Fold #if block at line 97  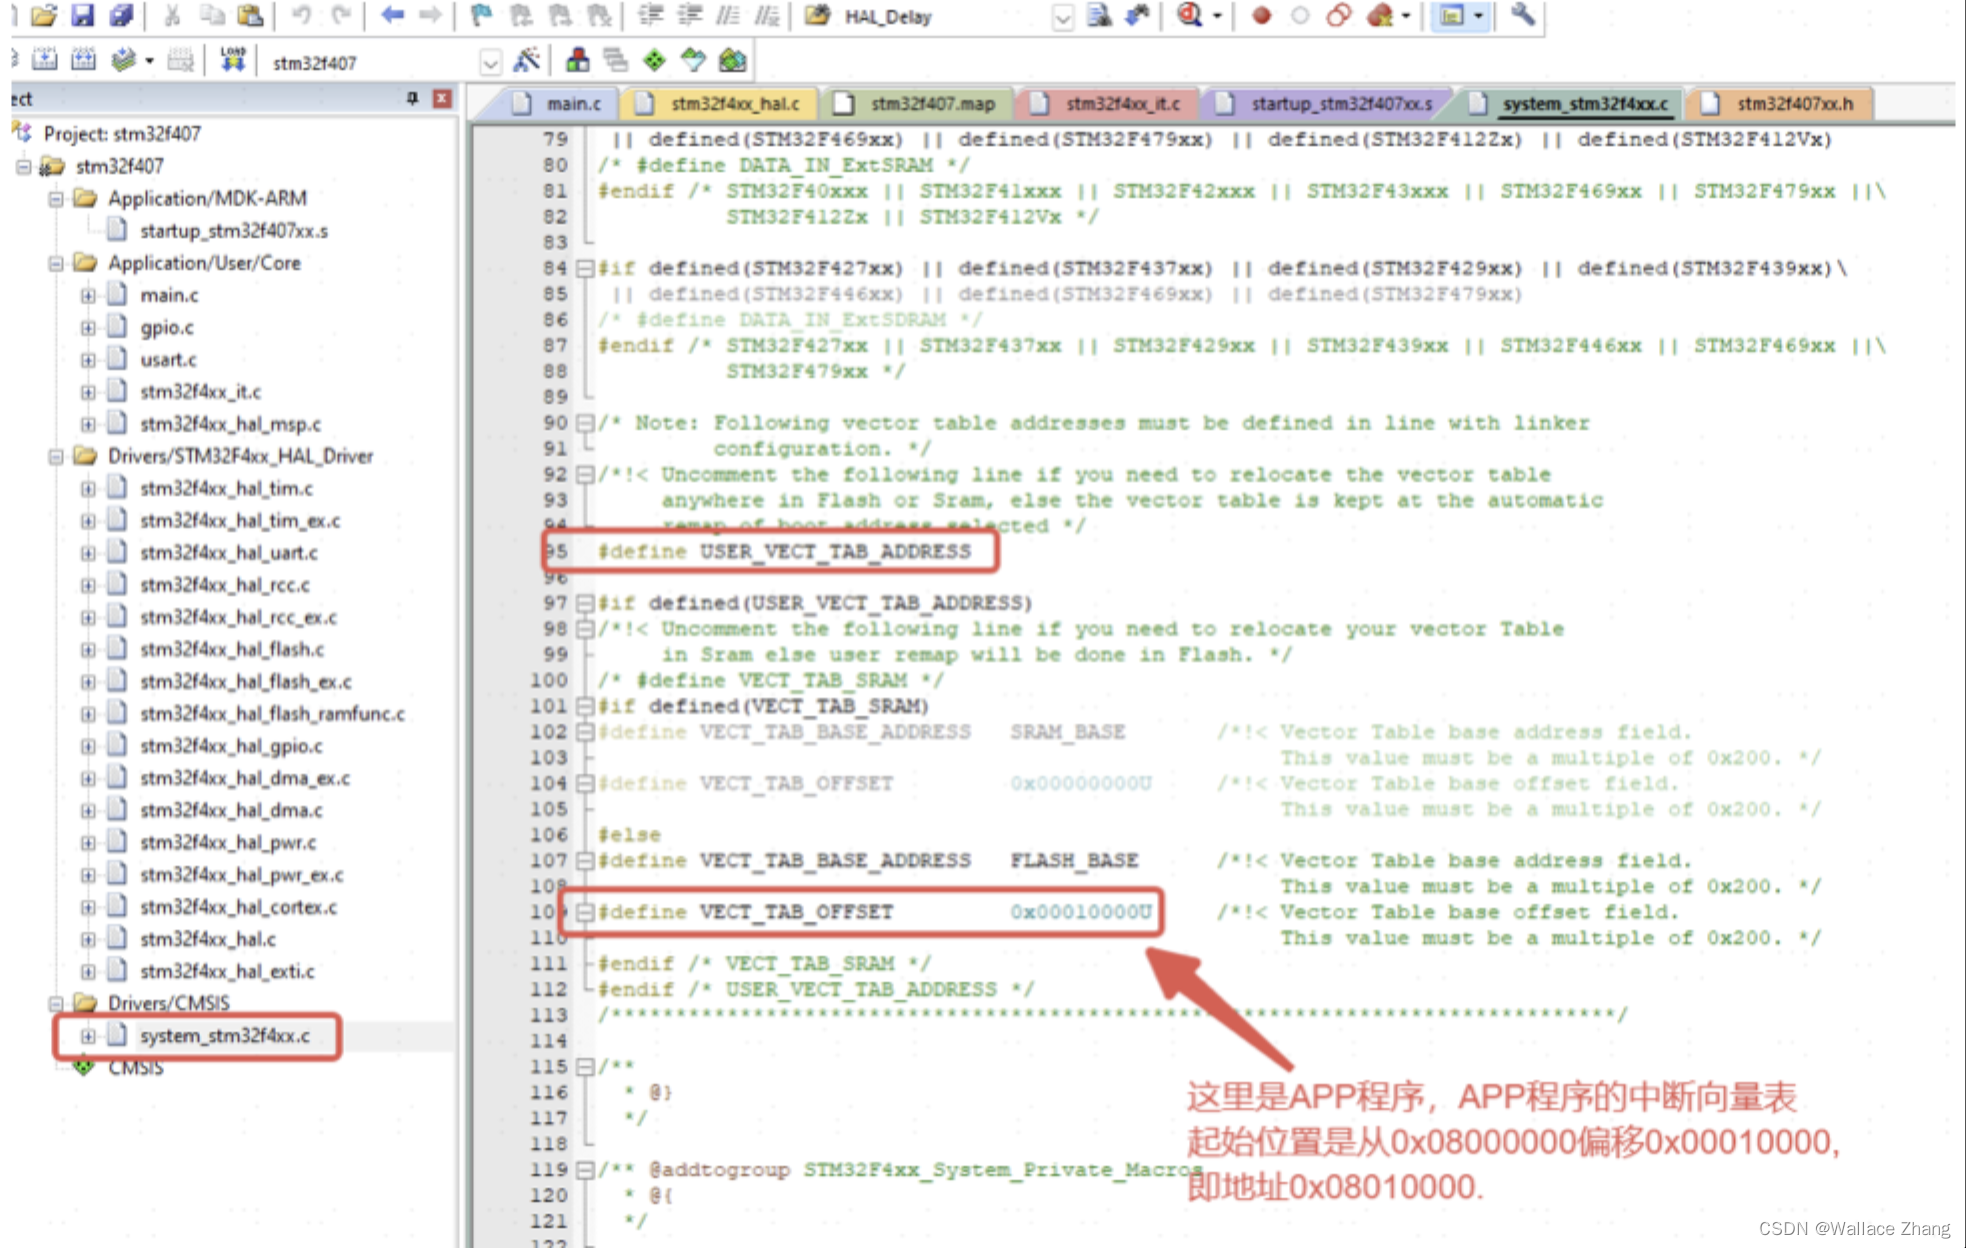tap(585, 603)
